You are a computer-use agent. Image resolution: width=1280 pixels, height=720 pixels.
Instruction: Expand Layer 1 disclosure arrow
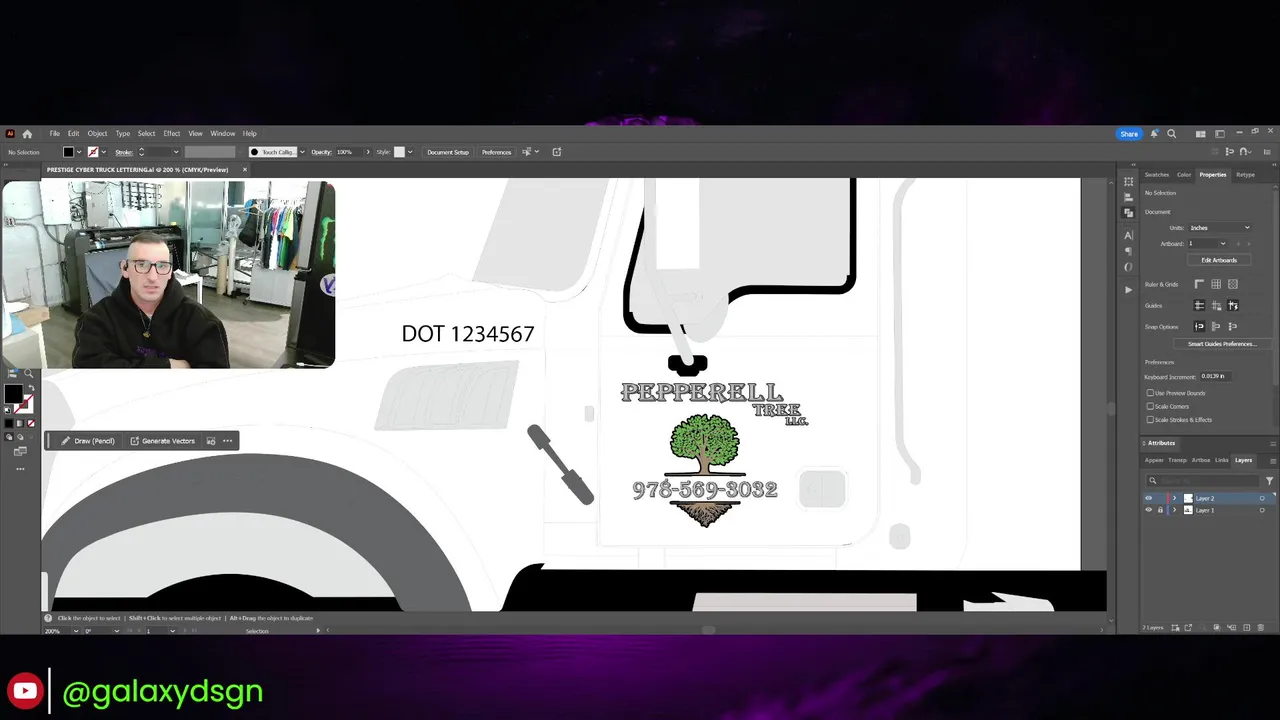coord(1174,510)
